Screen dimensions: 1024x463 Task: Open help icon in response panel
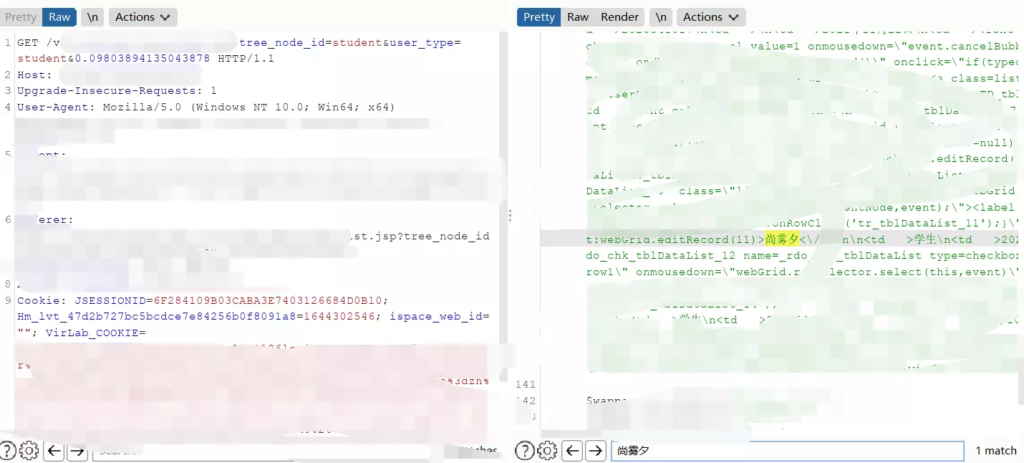coord(524,451)
